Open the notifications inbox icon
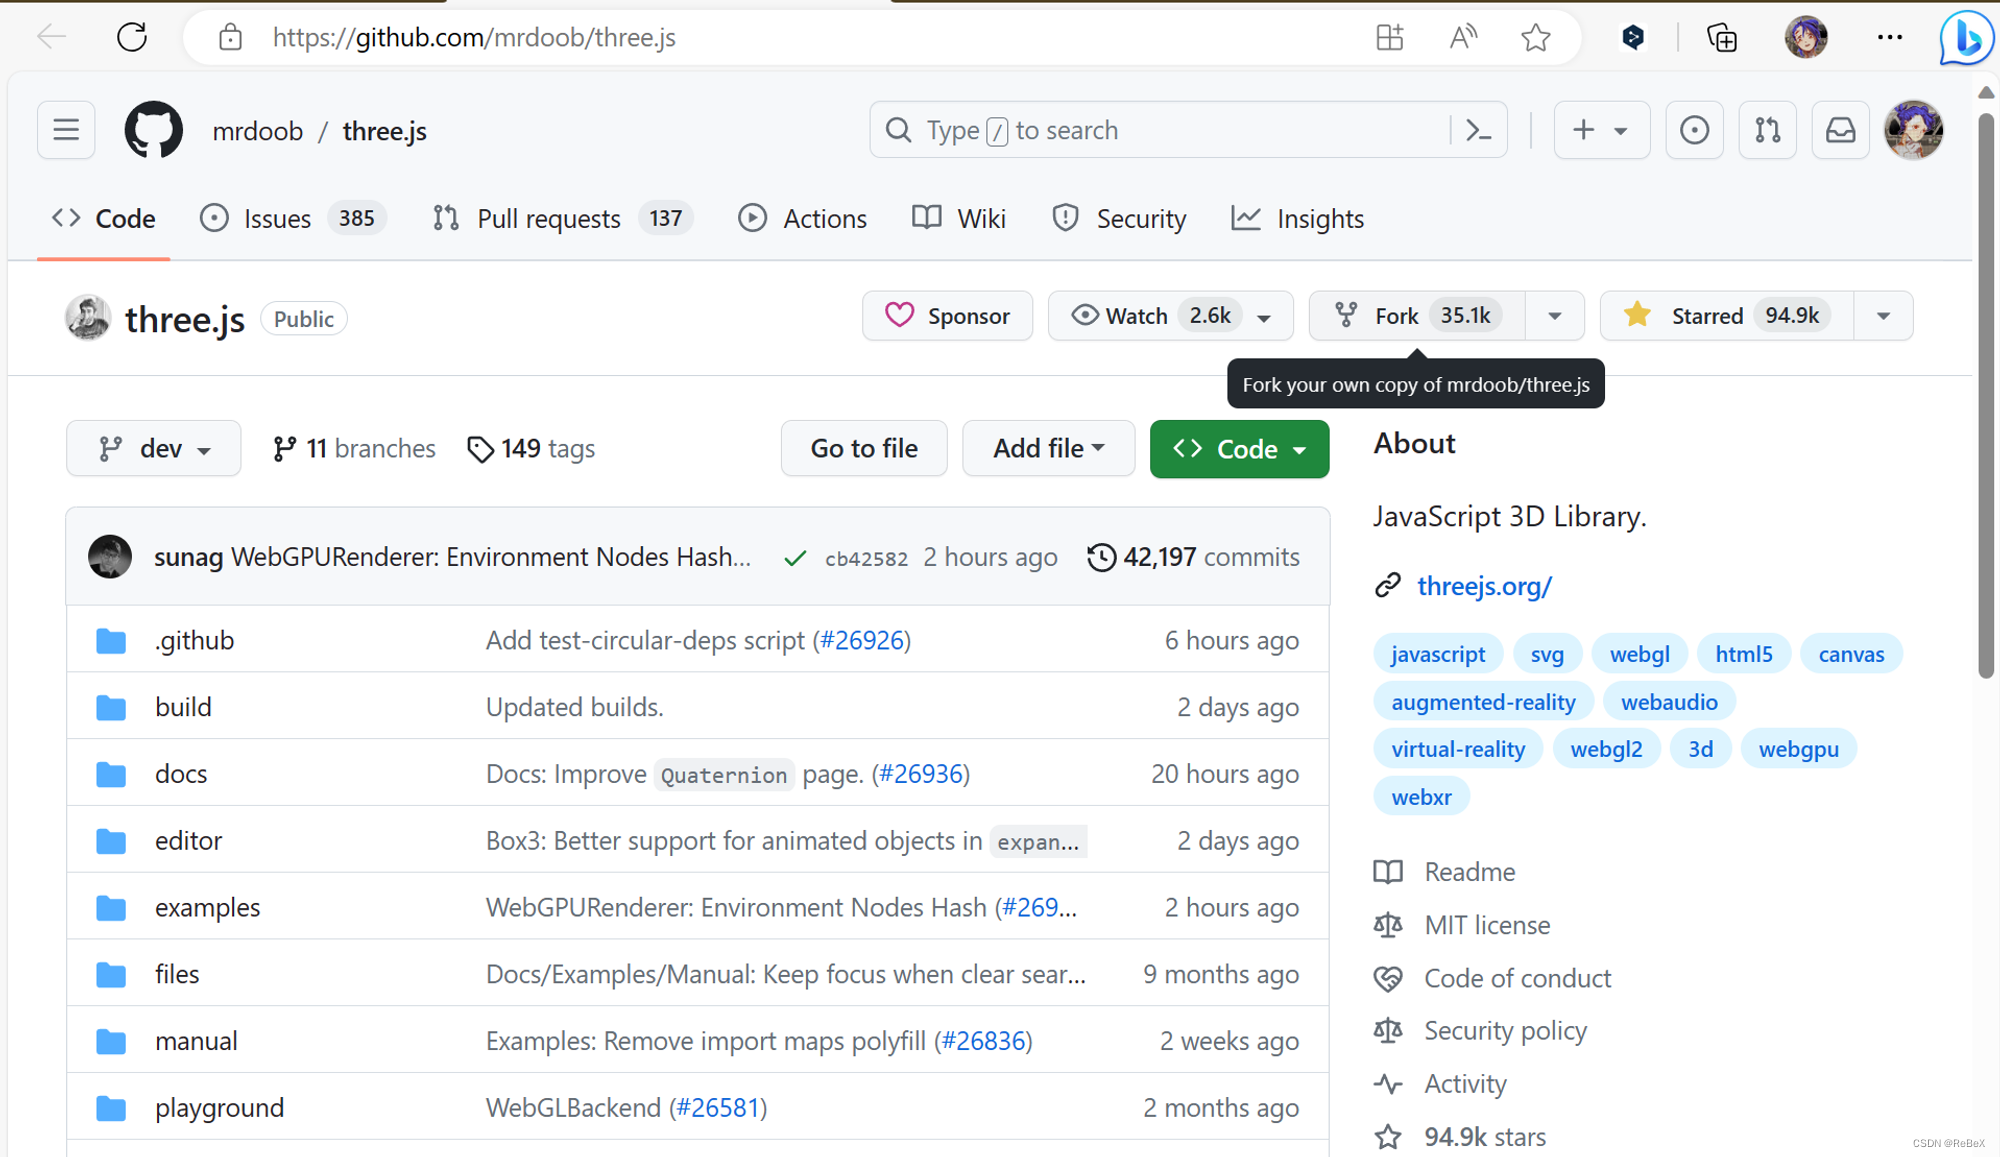This screenshot has height=1157, width=2000. pyautogui.click(x=1840, y=130)
